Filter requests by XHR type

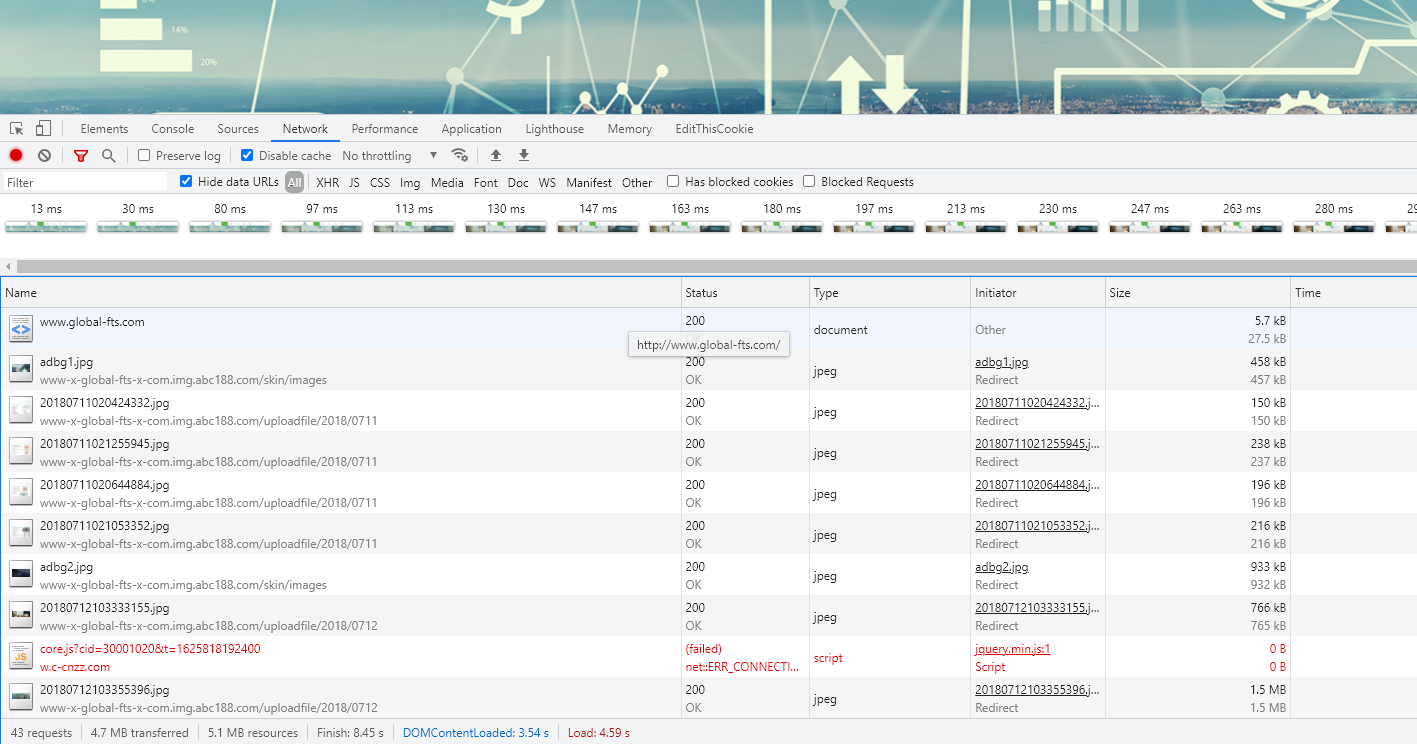[327, 183]
